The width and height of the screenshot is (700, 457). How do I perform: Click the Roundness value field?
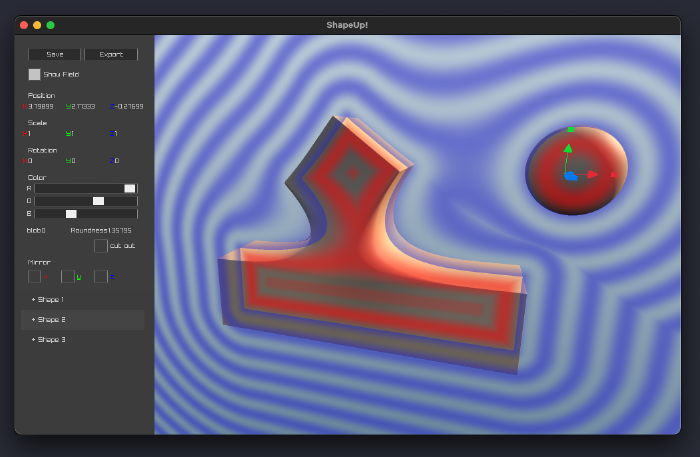pos(101,231)
